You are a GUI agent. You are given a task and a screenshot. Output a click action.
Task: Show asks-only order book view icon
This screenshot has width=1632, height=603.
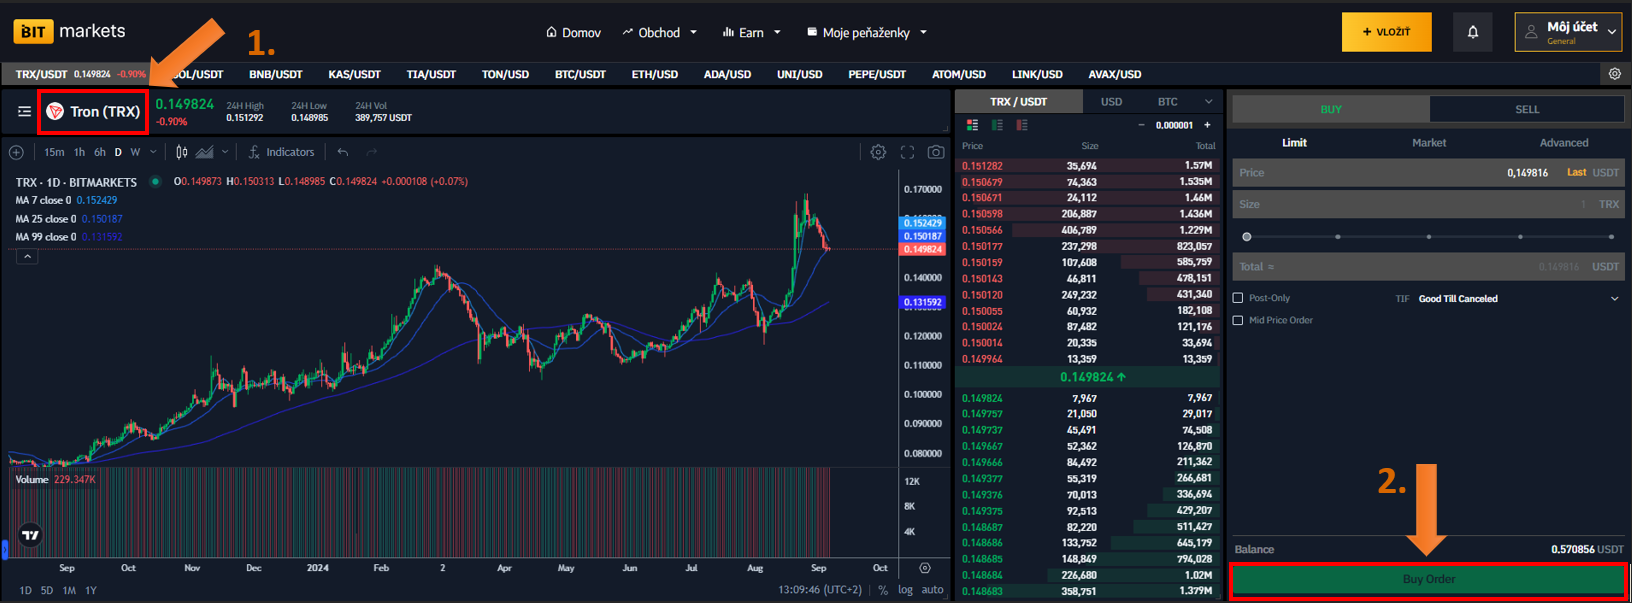1021,125
